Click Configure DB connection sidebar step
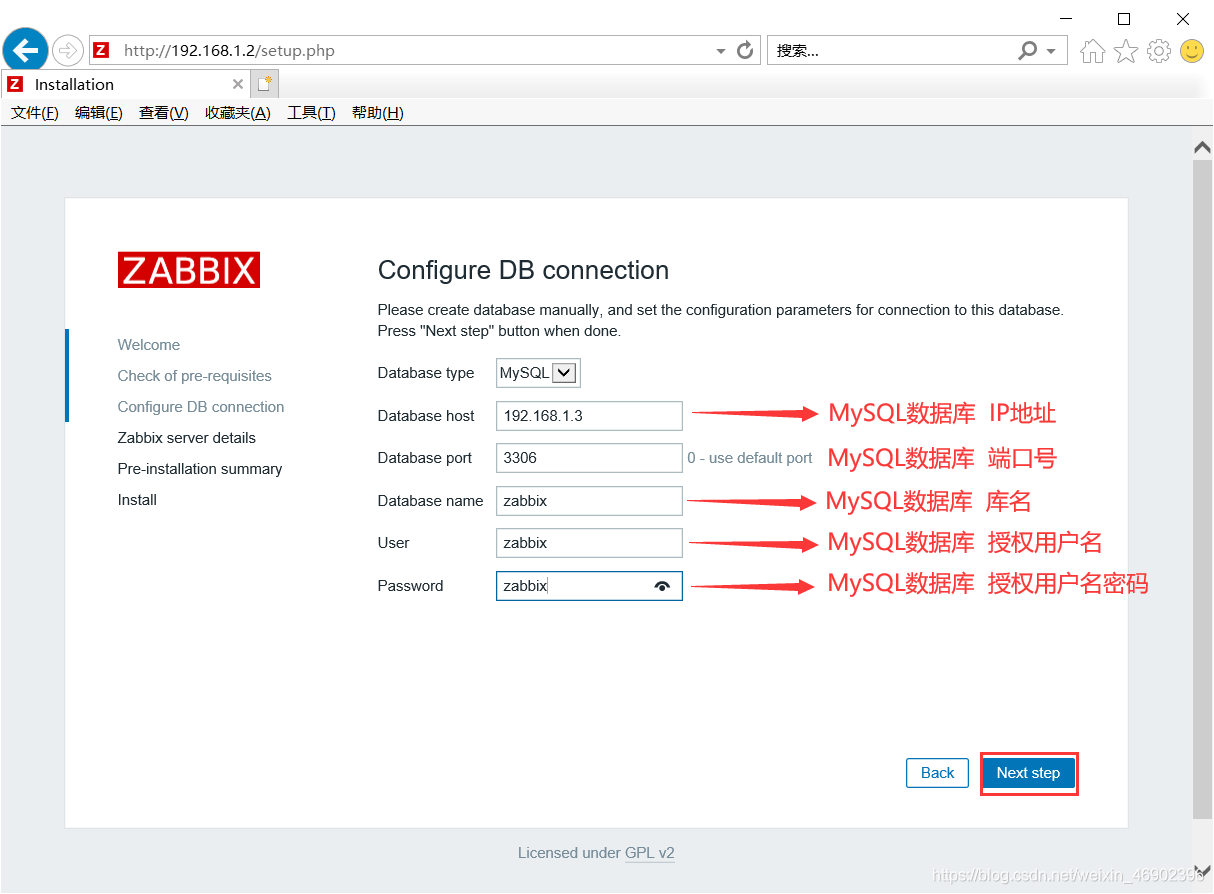 click(201, 407)
